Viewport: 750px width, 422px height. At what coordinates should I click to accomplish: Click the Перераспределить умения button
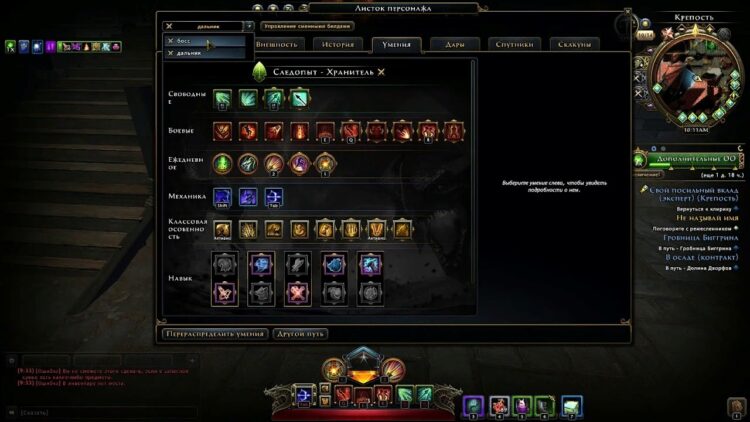click(215, 334)
